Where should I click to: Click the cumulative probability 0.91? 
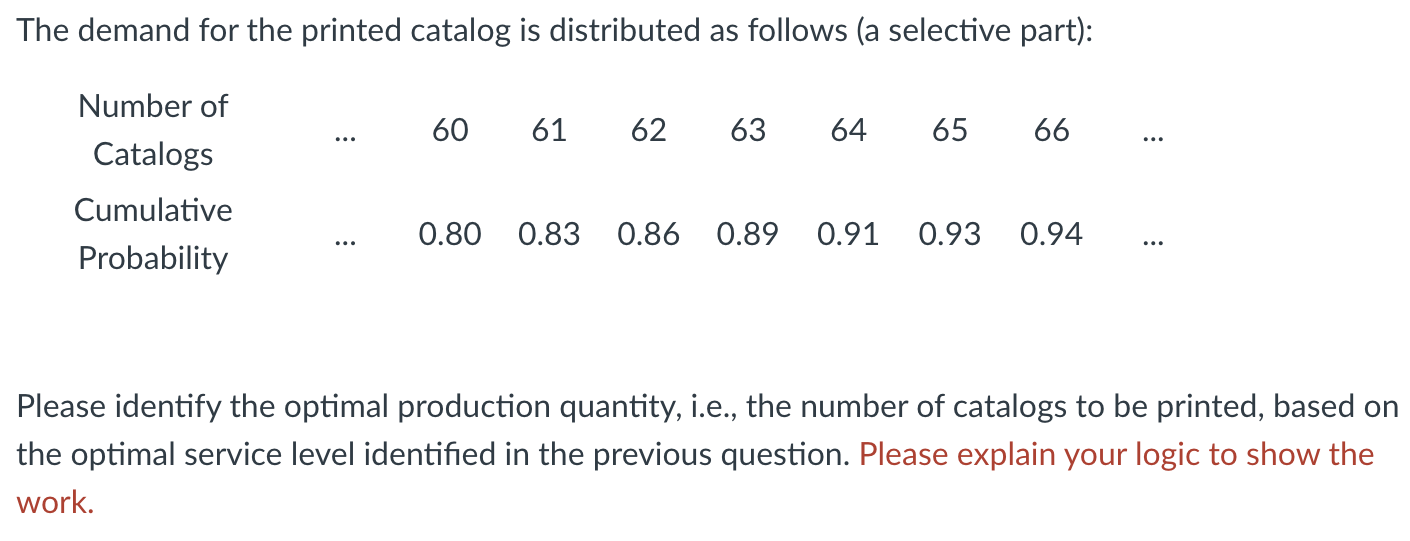tap(848, 235)
